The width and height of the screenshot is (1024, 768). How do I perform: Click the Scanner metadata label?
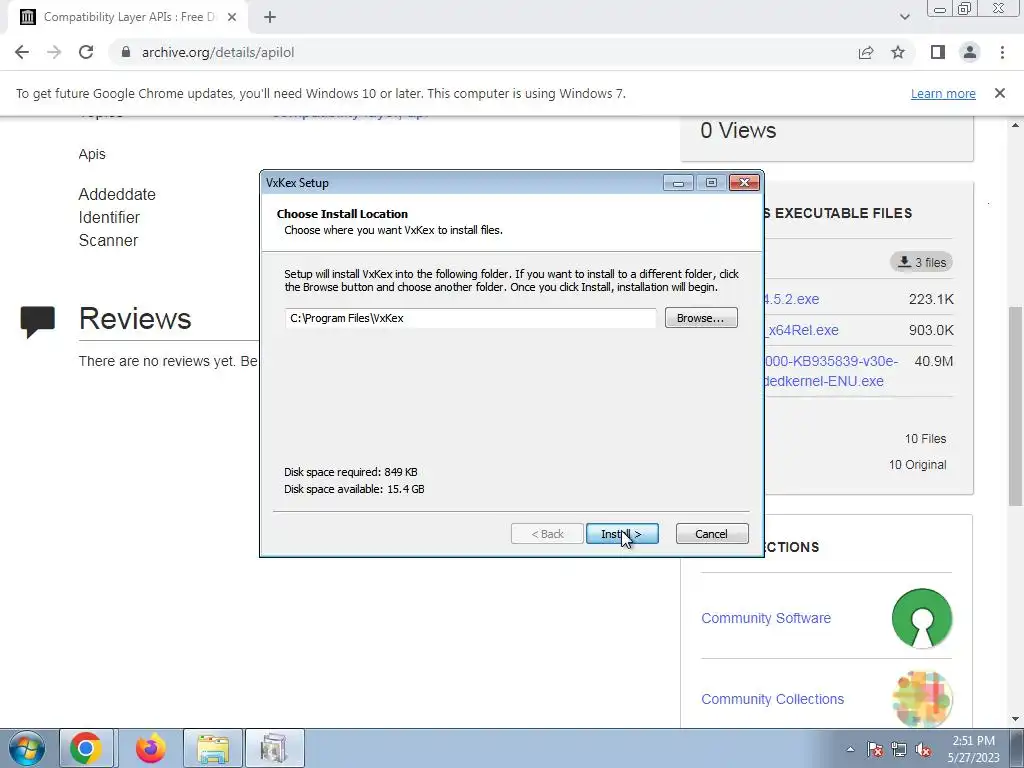pyautogui.click(x=108, y=240)
